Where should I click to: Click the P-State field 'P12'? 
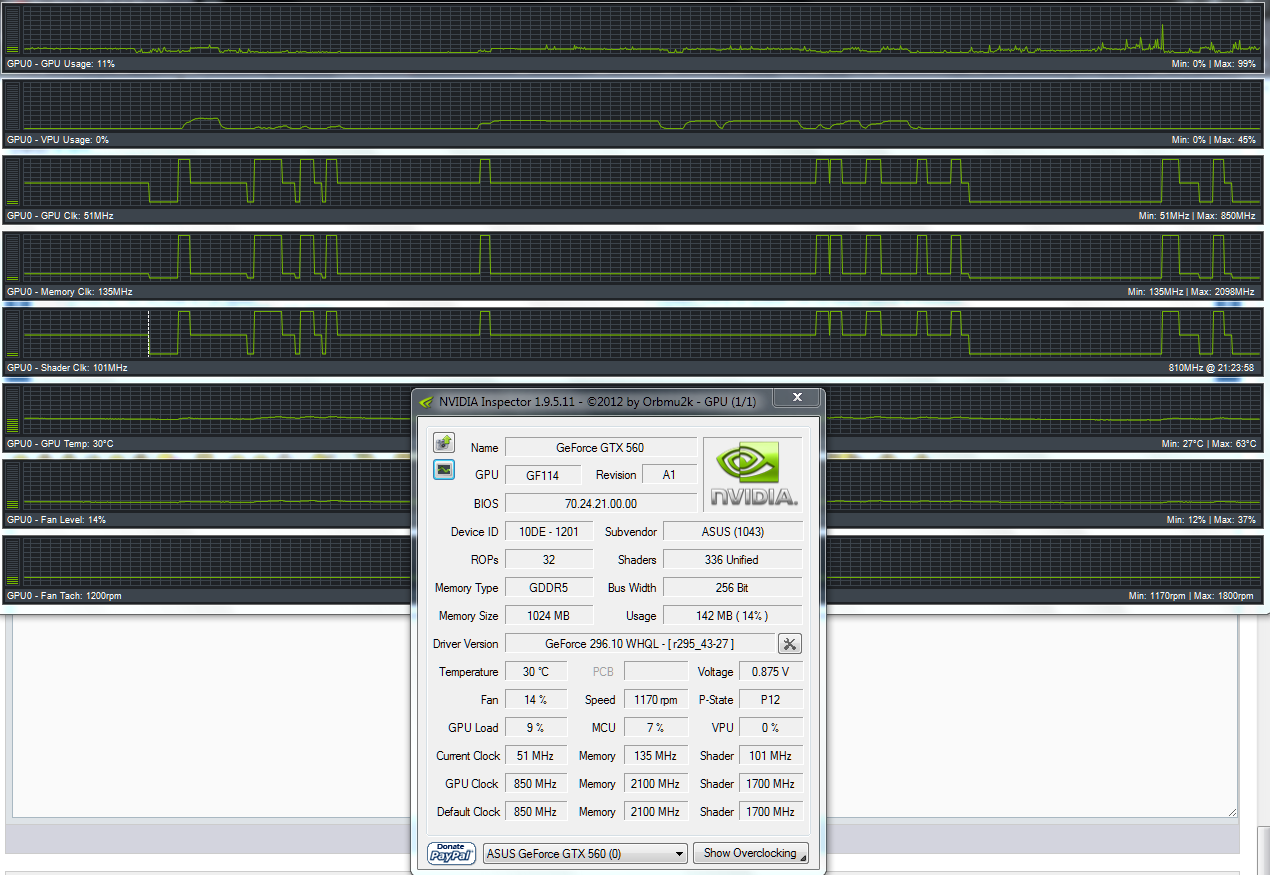point(770,700)
